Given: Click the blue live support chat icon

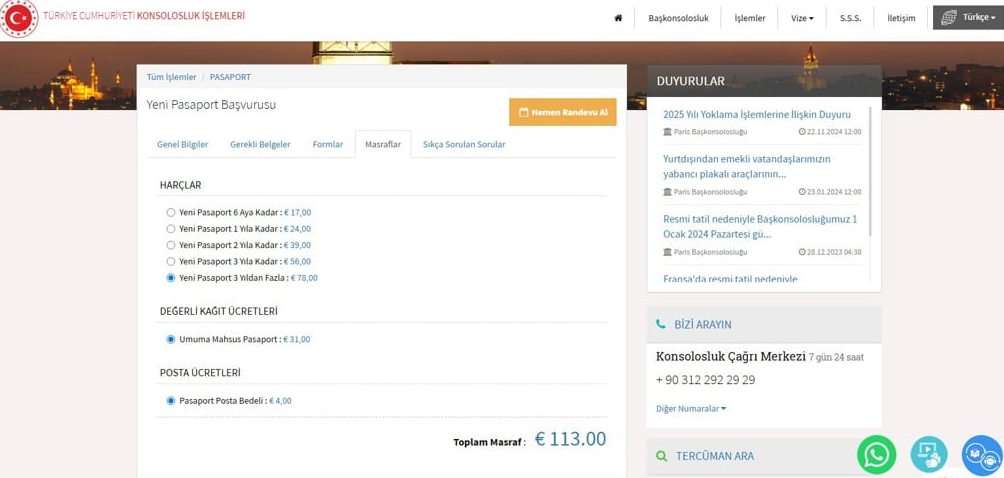Looking at the screenshot, I should pyautogui.click(x=981, y=455).
